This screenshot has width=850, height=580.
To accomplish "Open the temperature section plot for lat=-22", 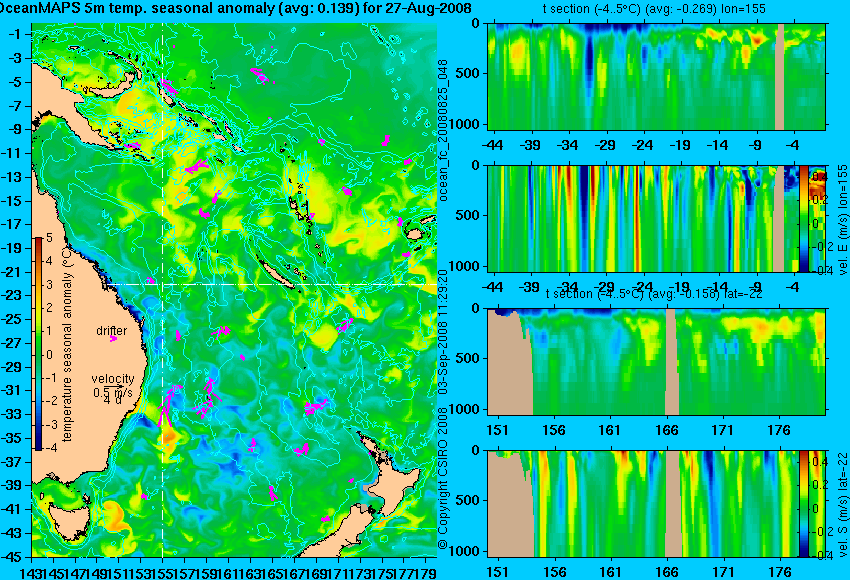I will tap(657, 362).
